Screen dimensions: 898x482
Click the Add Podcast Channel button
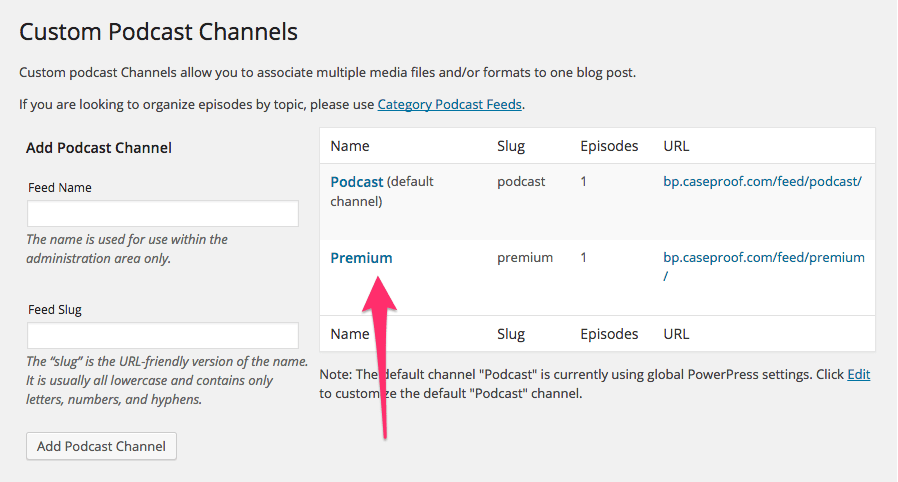[101, 446]
